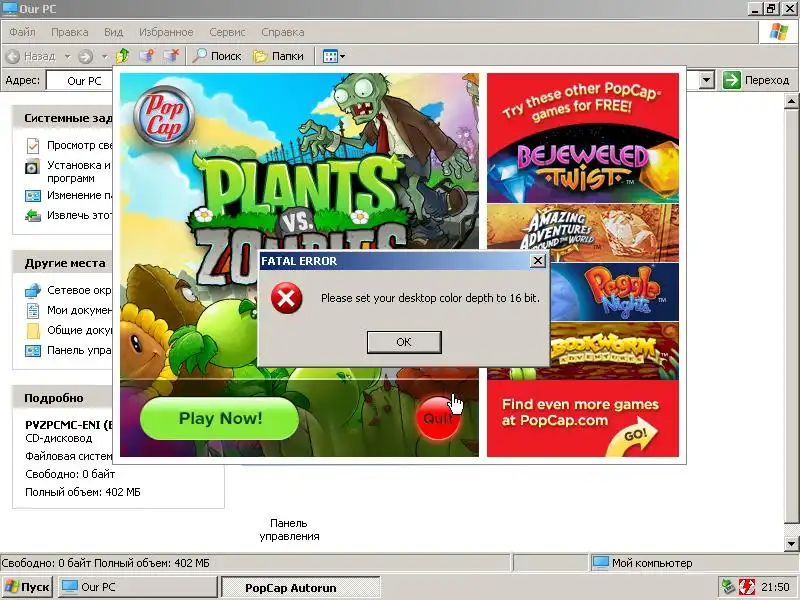800x600 pixels.
Task: Expand the back history dropdown arrow
Action: [x=67, y=56]
